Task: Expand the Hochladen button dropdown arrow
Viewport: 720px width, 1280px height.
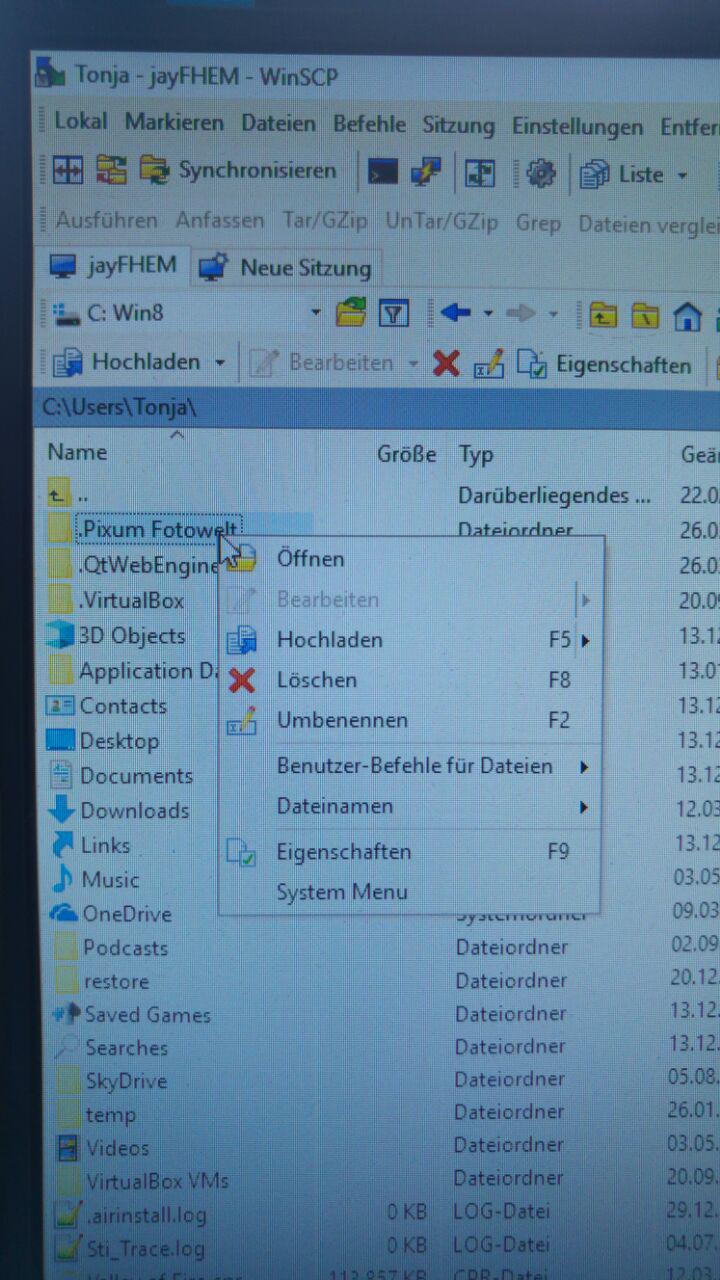Action: point(219,363)
